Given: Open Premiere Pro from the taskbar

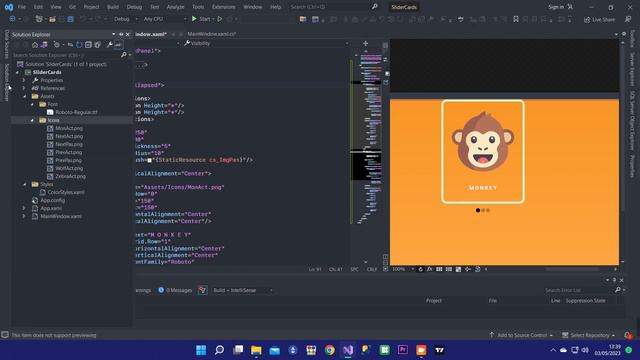Looking at the screenshot, I should coord(403,350).
